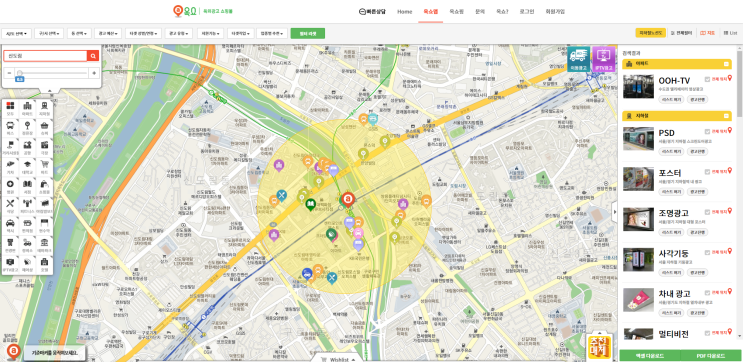Check the 사각기둥 전체 위치 checkbox
Viewport: 743px width, 362px height.
pos(707,253)
